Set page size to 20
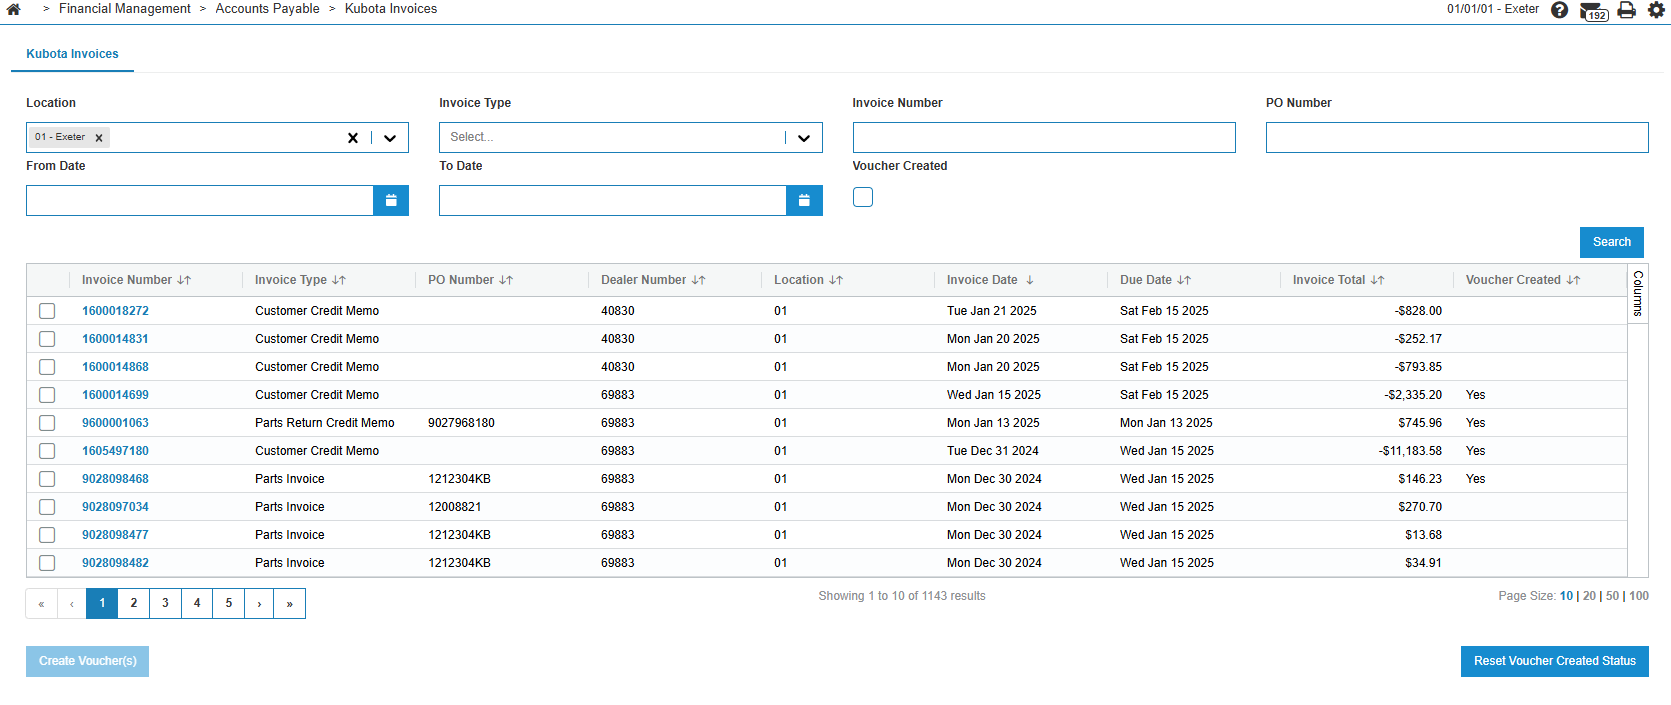This screenshot has width=1671, height=705. pyautogui.click(x=1589, y=596)
